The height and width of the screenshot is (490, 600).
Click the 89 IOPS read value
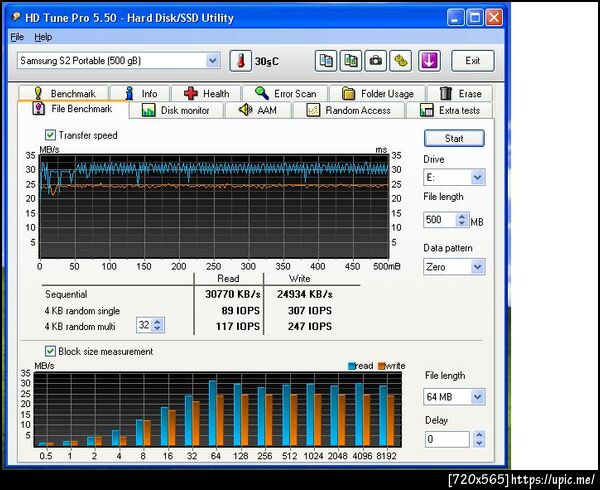[241, 311]
